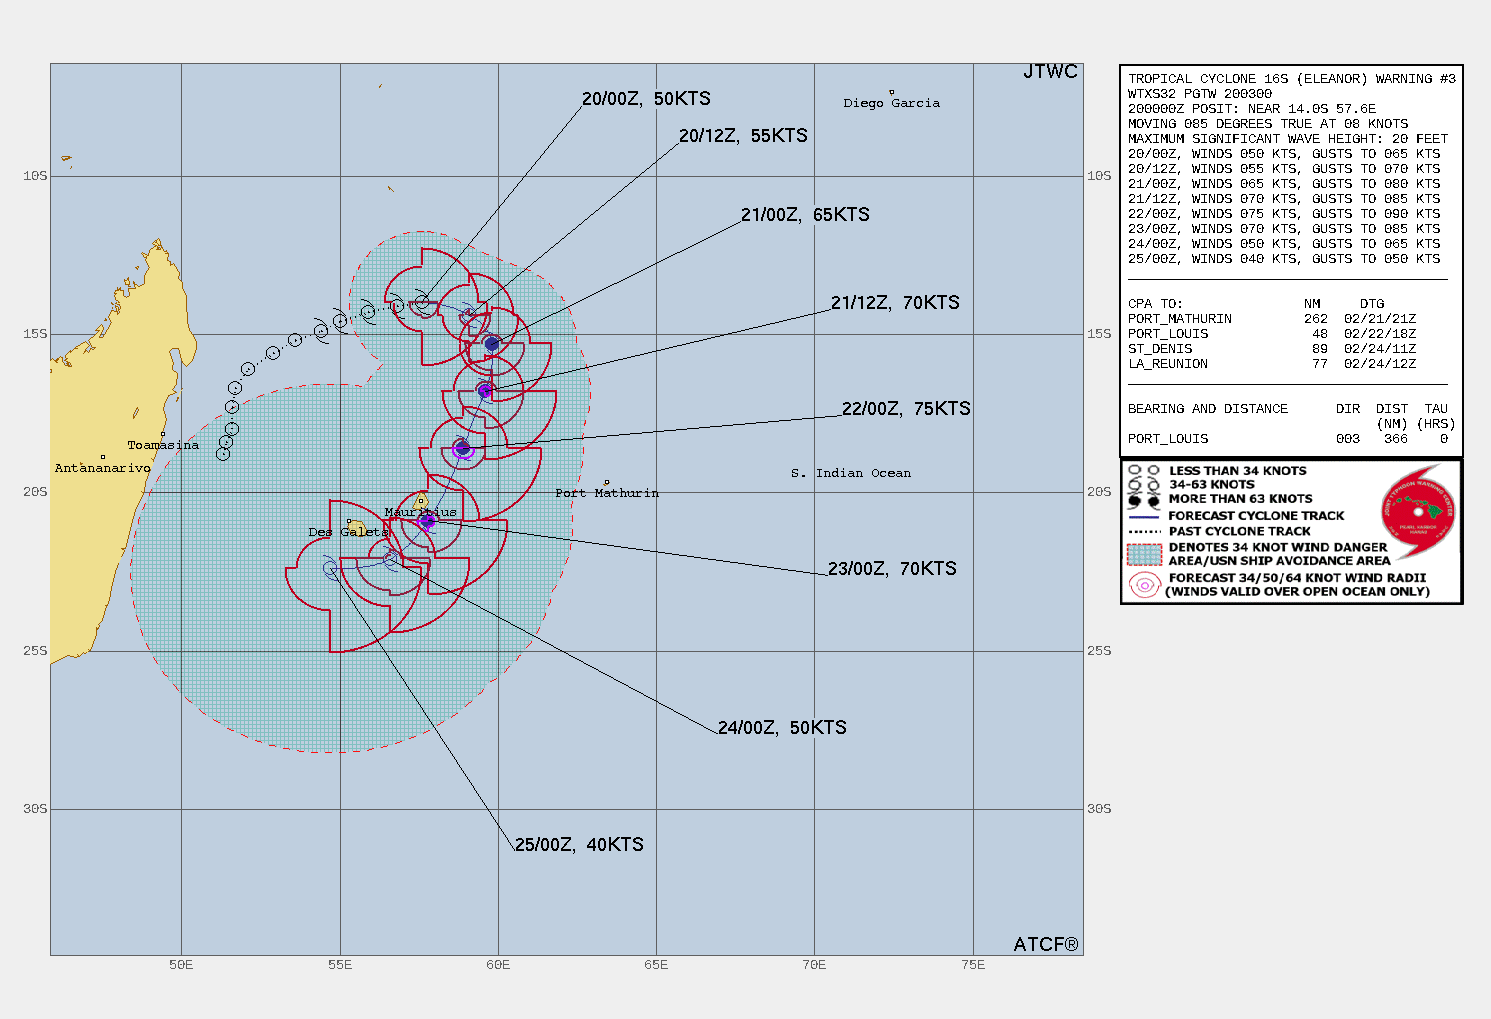This screenshot has height=1019, width=1491.
Task: Click the MOVING 085 DEGREES TRUE line
Action: (x=1268, y=124)
